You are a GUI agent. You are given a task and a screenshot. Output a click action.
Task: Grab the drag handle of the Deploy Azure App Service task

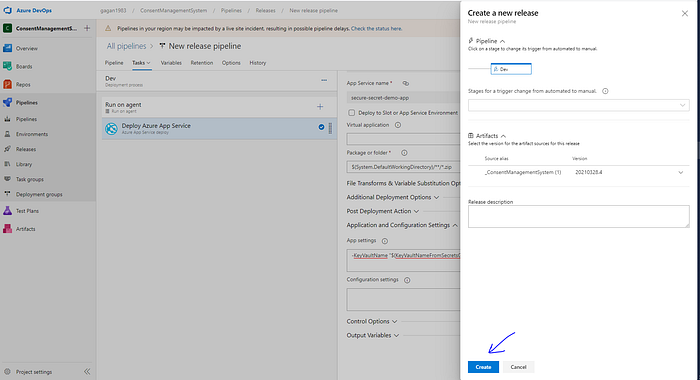330,128
